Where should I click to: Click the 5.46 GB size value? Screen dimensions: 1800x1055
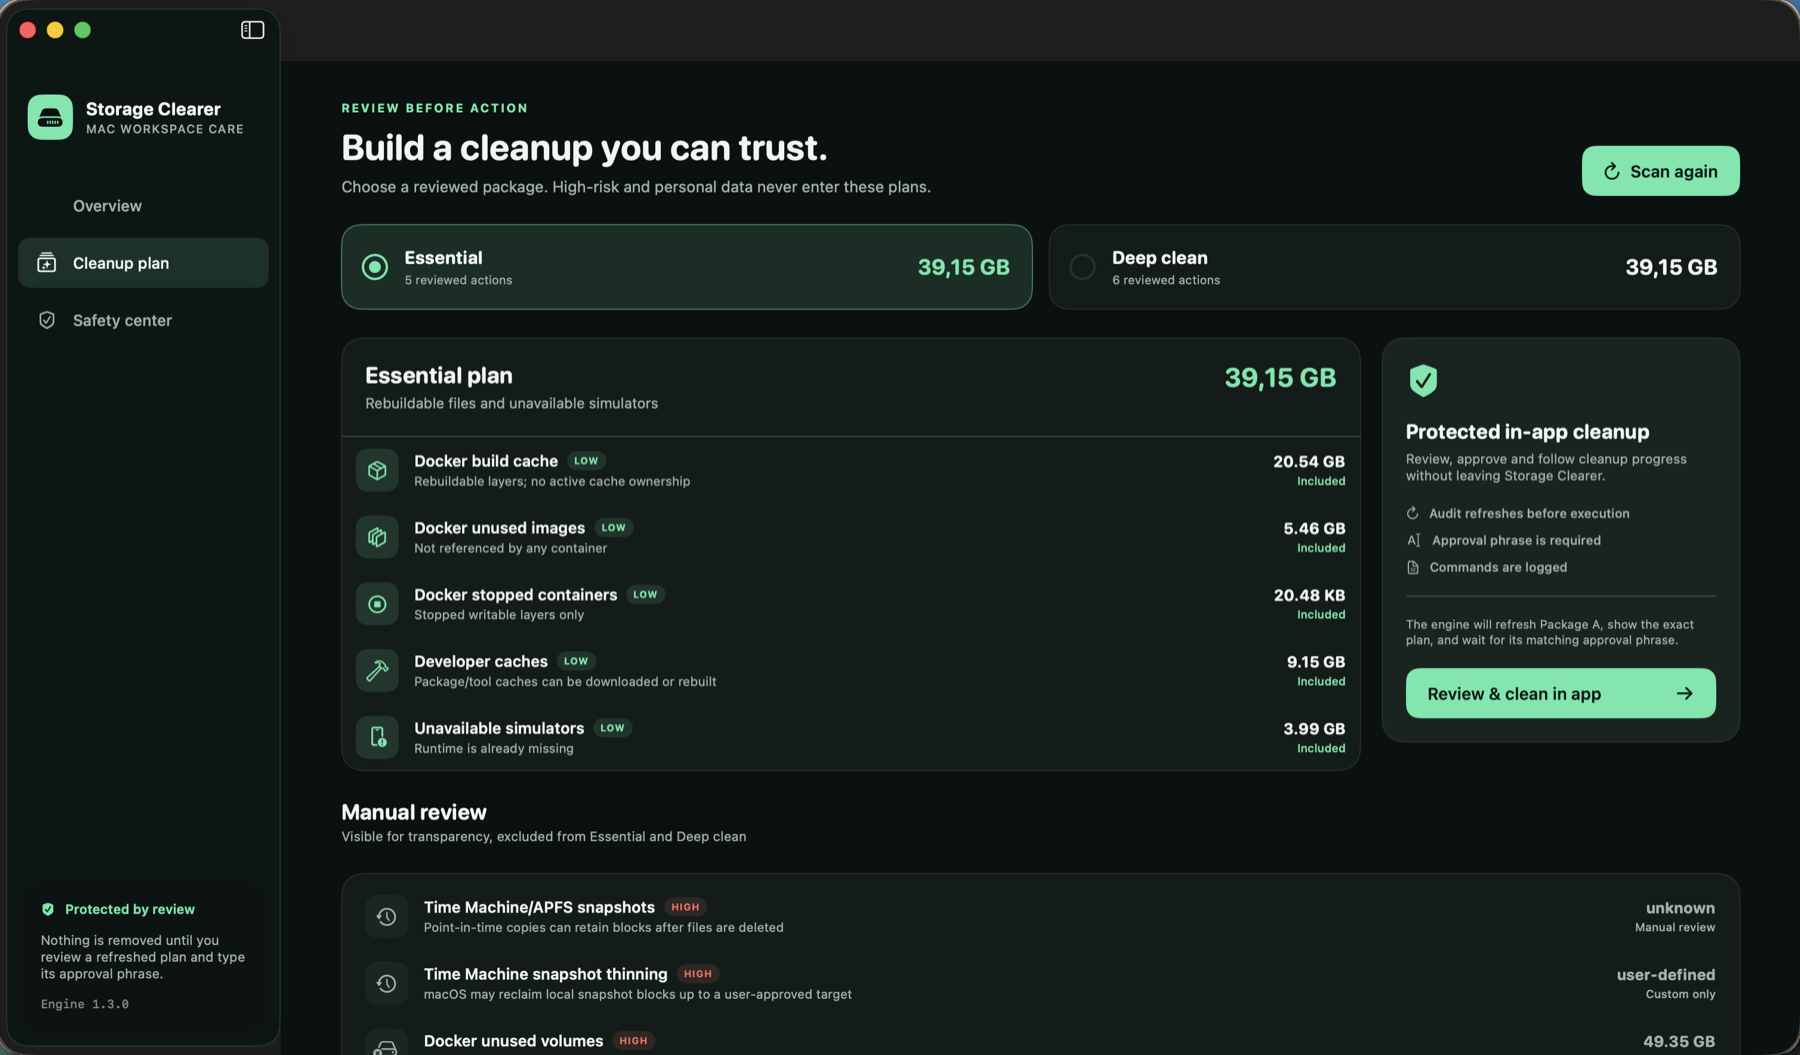coord(1314,529)
